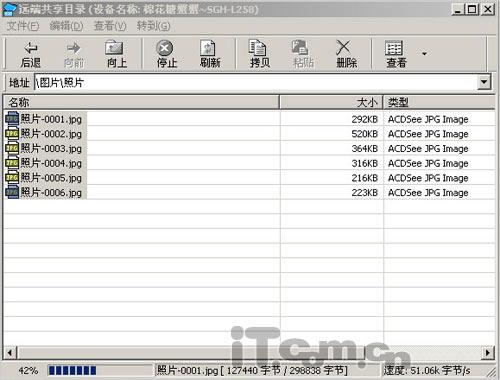500x380 pixels.
Task: Click the 292KB size cell
Action: (365, 119)
